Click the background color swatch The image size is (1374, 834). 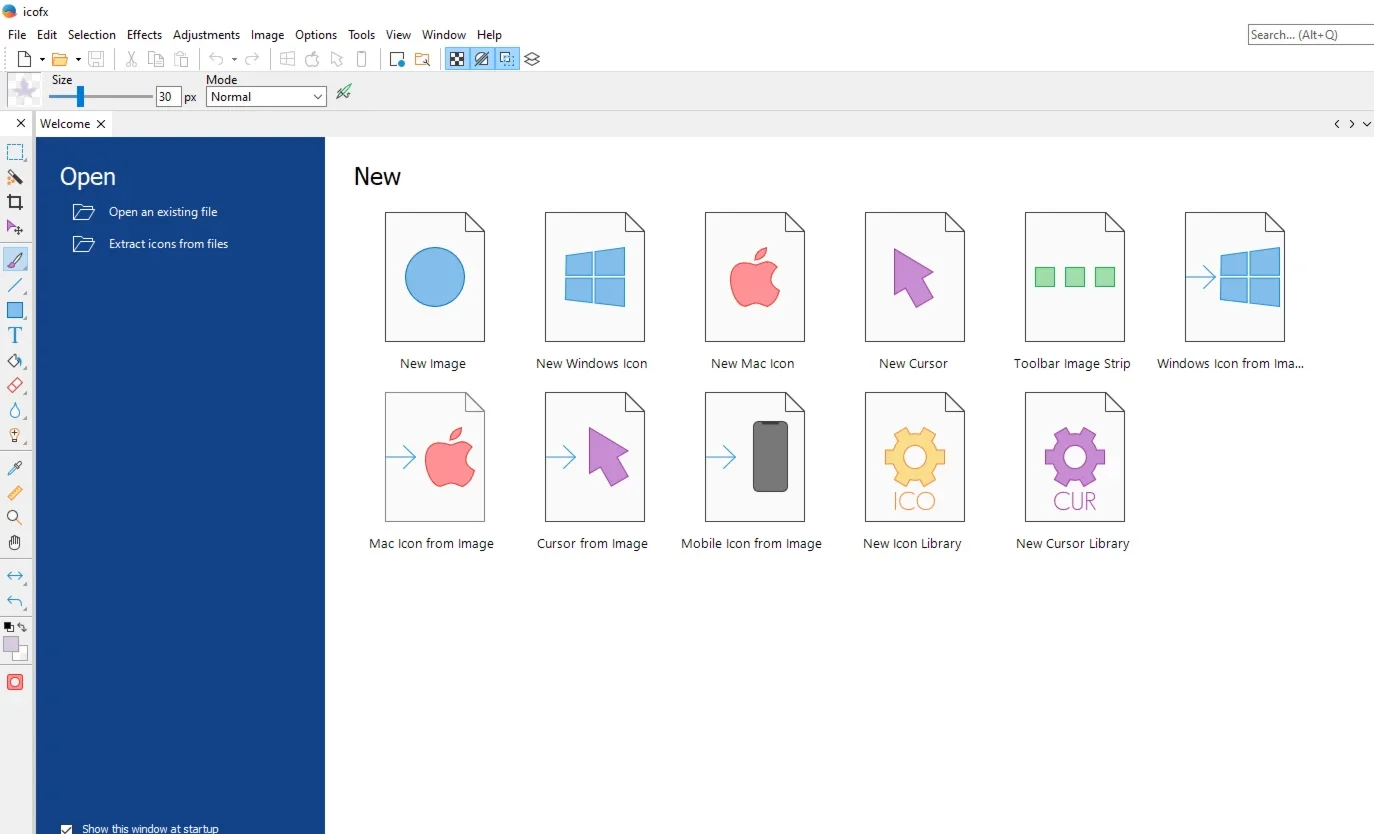click(22, 655)
